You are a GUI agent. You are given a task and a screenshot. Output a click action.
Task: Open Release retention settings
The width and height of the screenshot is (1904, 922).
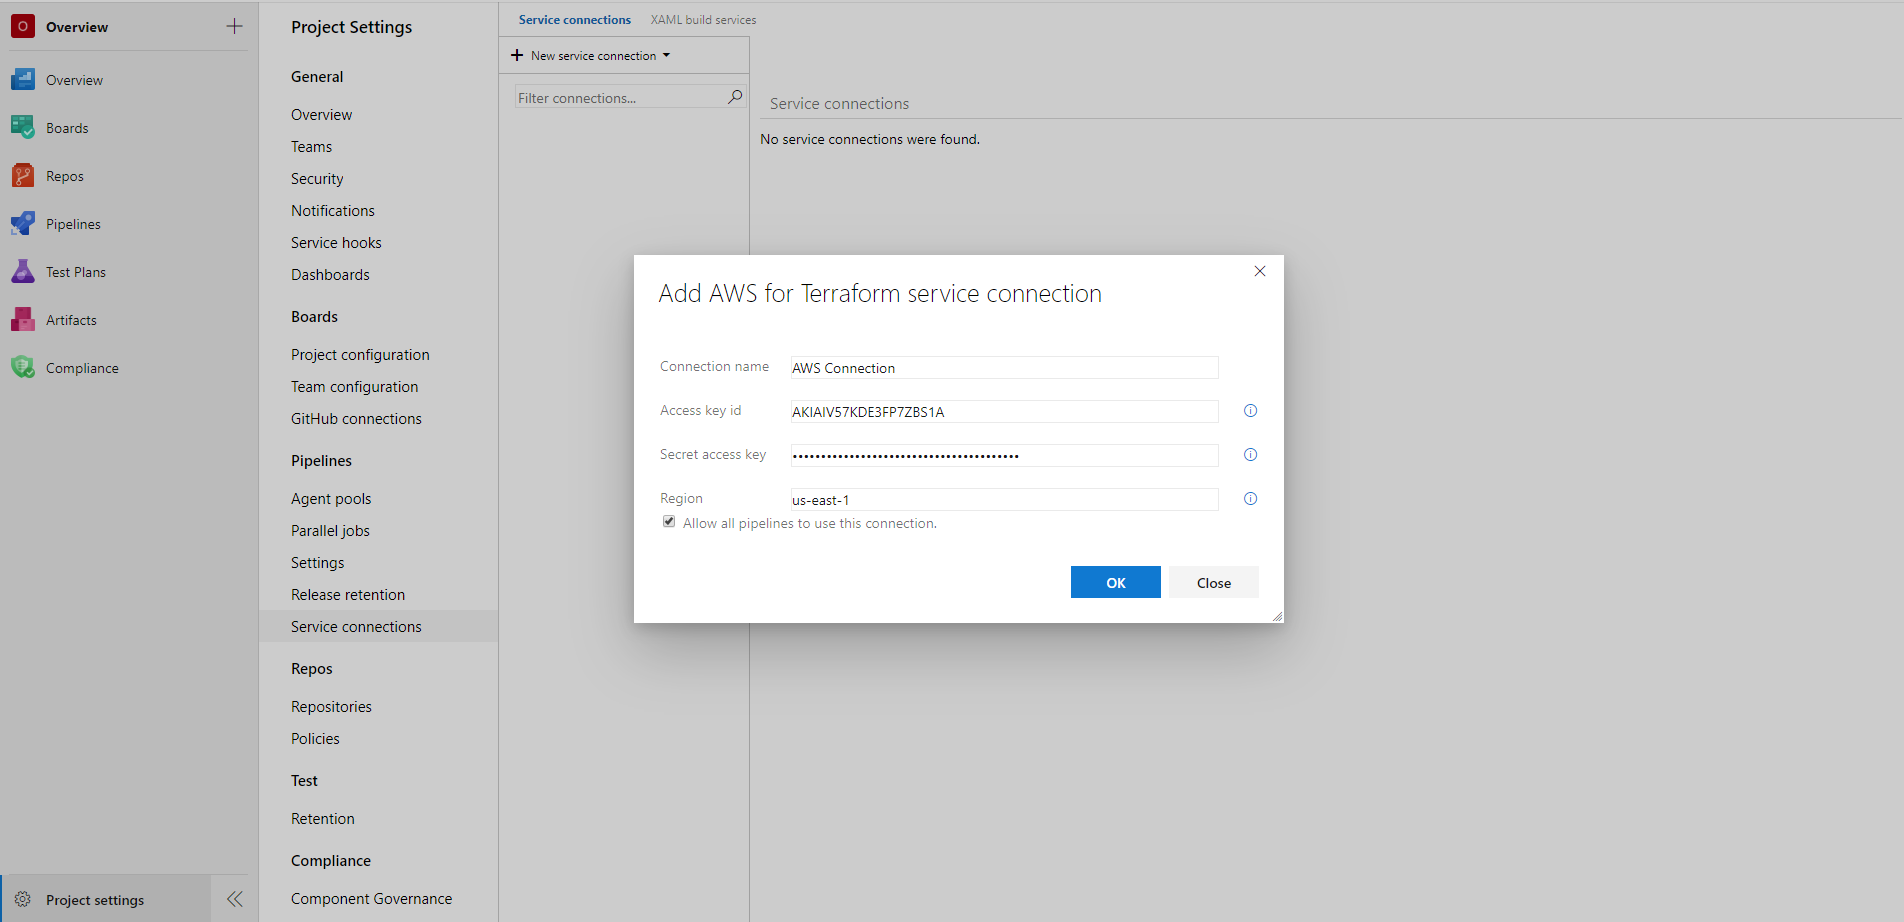pos(347,594)
